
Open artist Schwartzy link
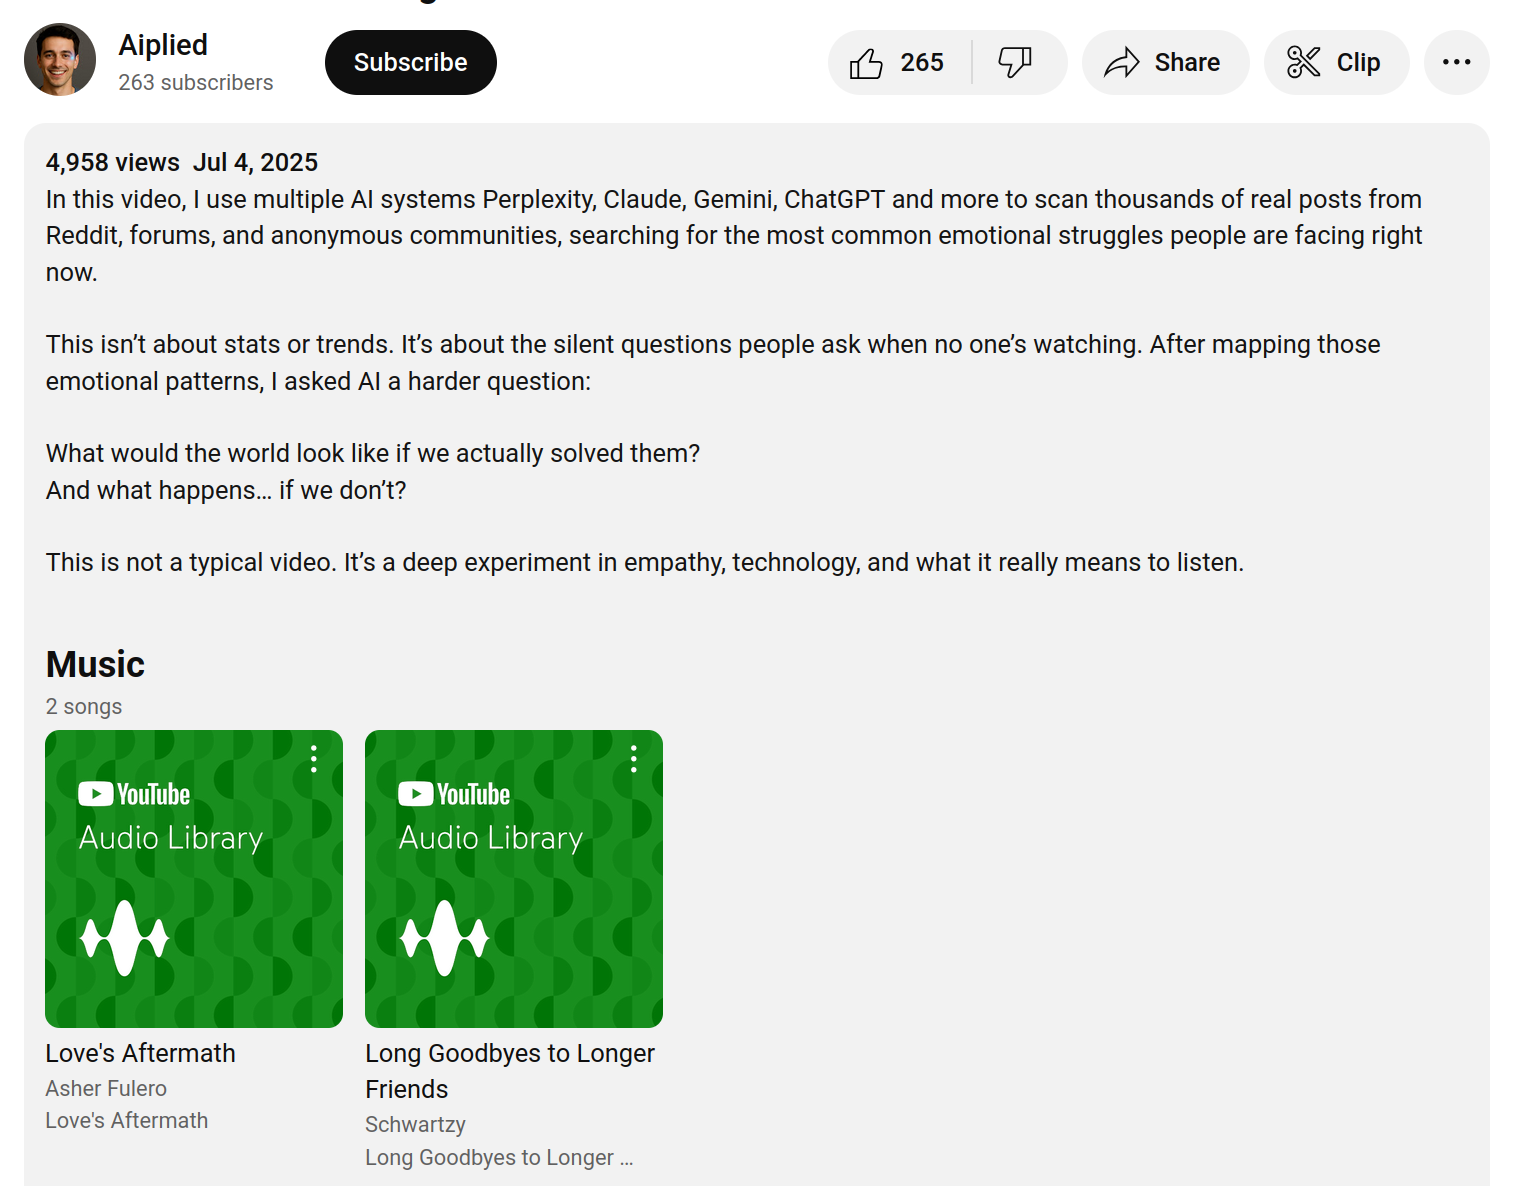click(x=415, y=1124)
